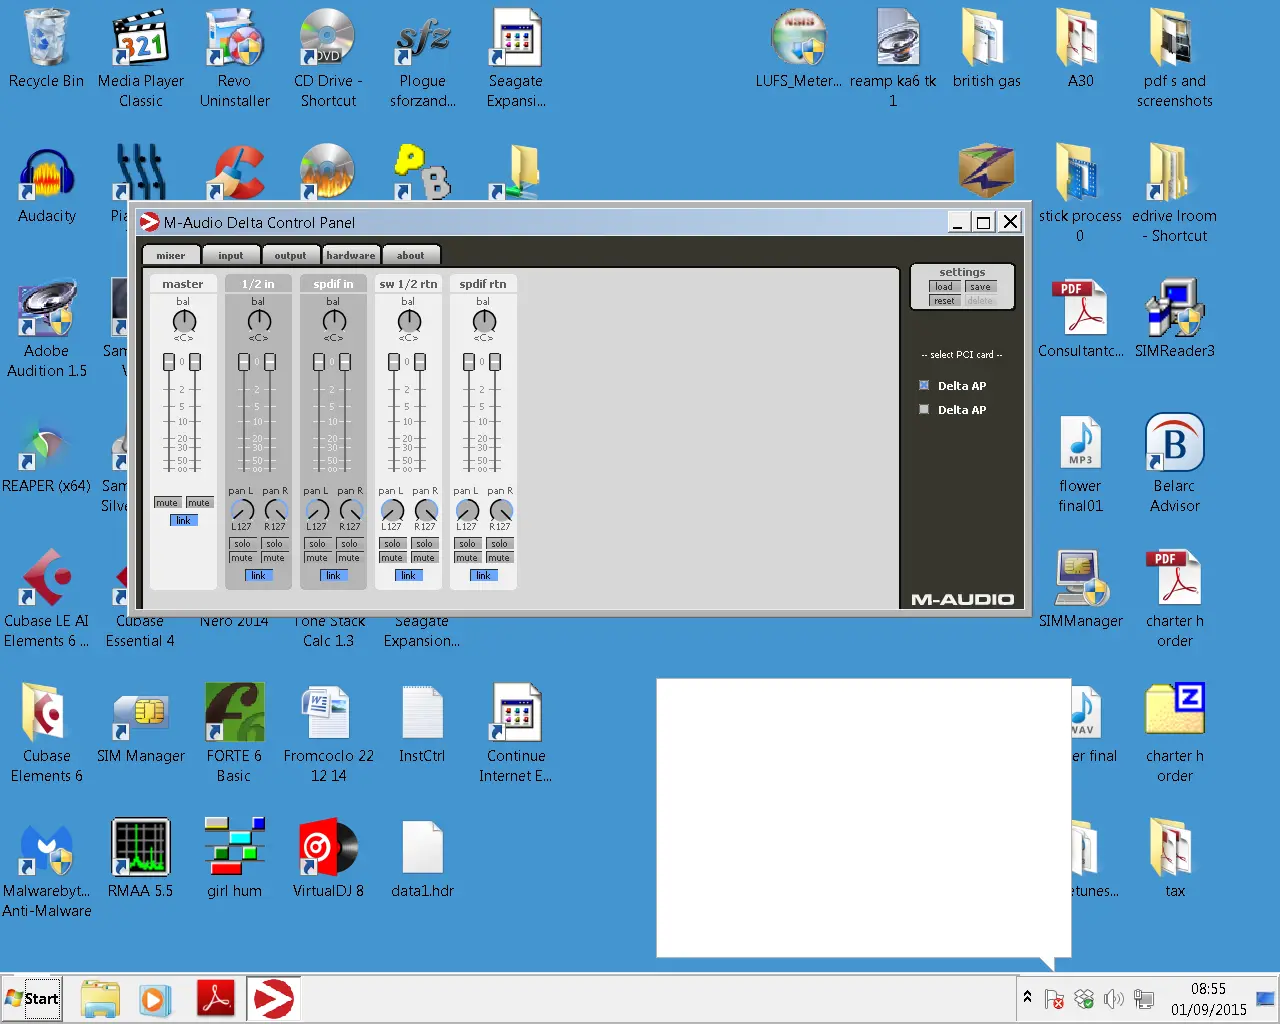This screenshot has height=1024, width=1280.
Task: Open the about tab
Action: [411, 255]
